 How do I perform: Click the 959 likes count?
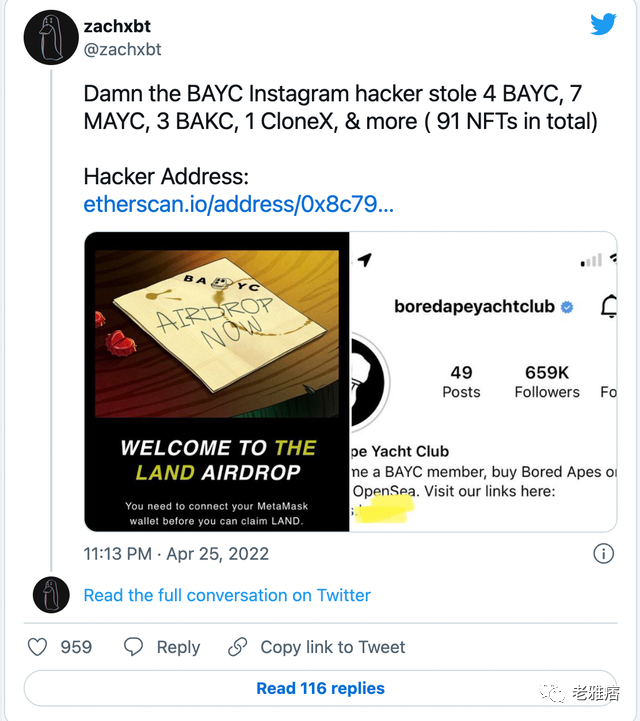pos(76,647)
